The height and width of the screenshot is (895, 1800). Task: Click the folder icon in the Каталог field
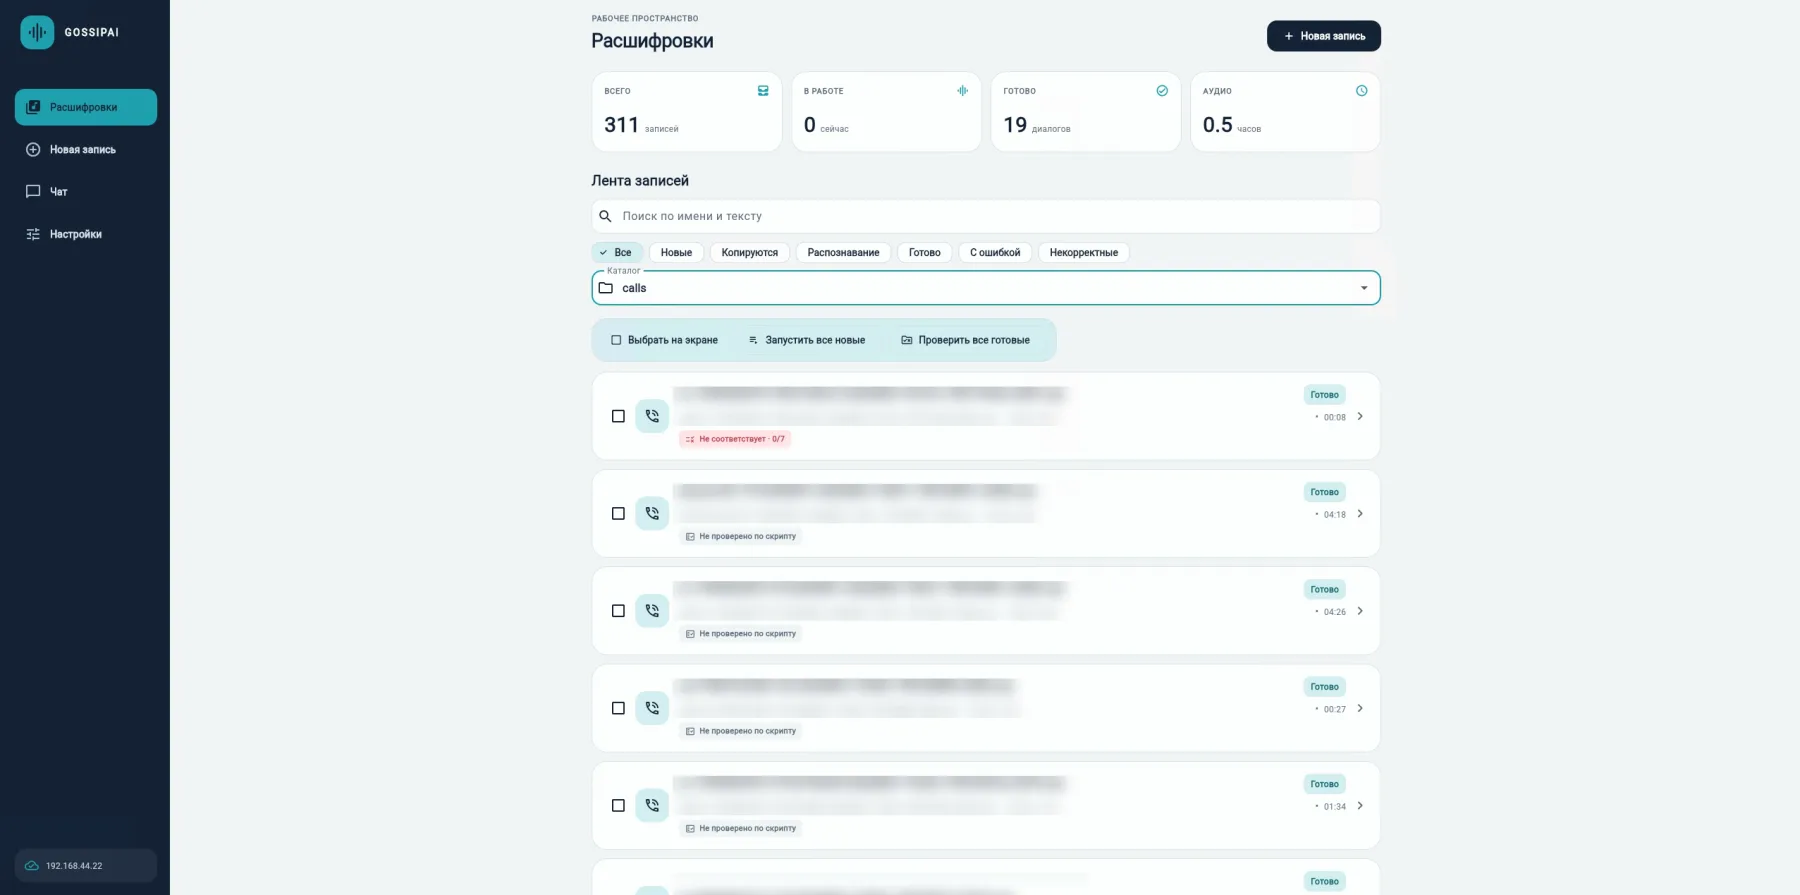[606, 288]
